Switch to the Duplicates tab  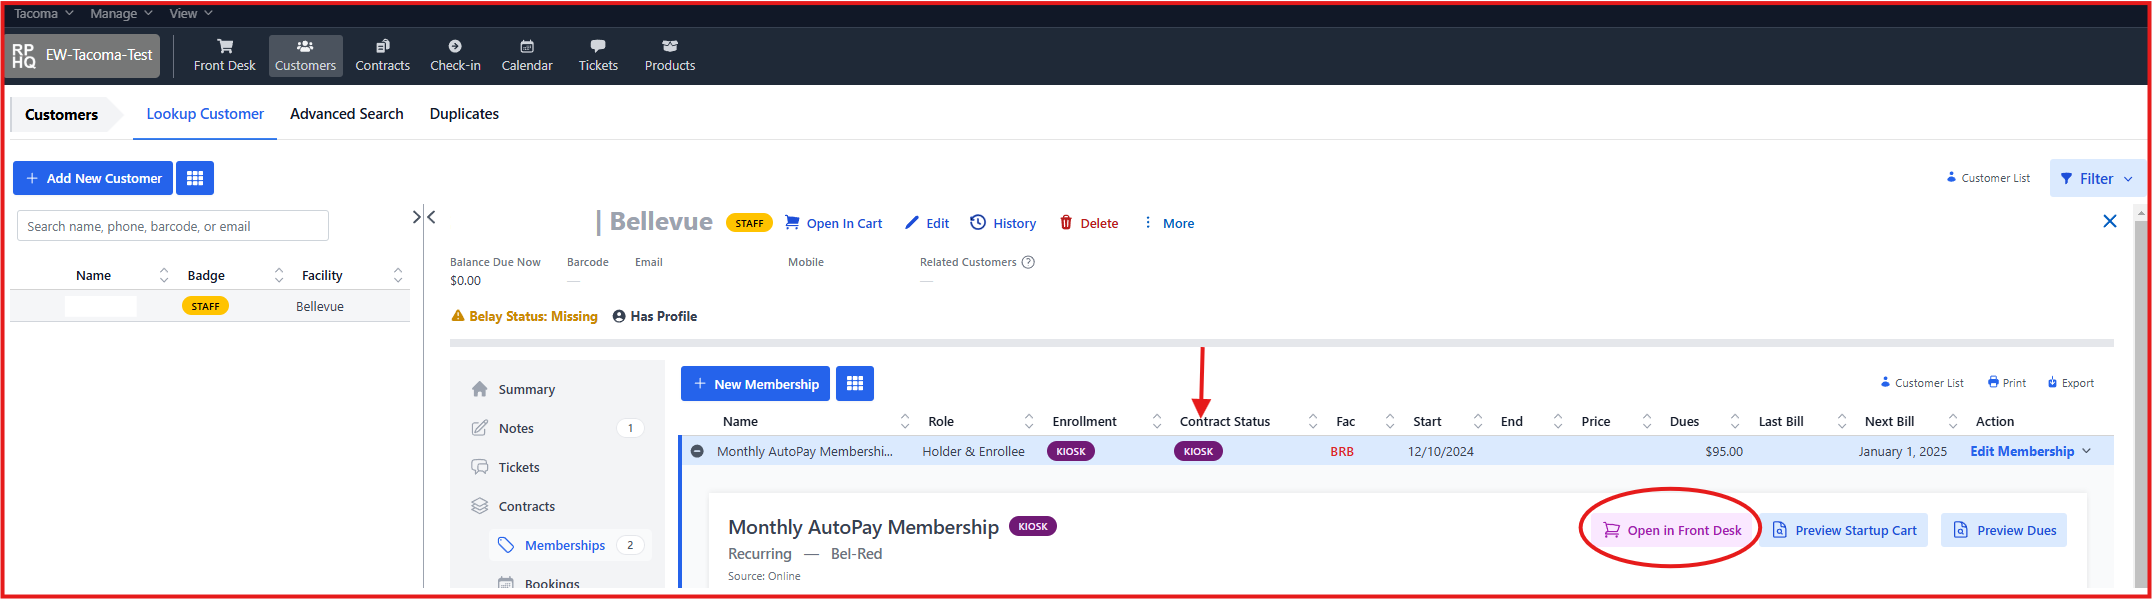(464, 114)
